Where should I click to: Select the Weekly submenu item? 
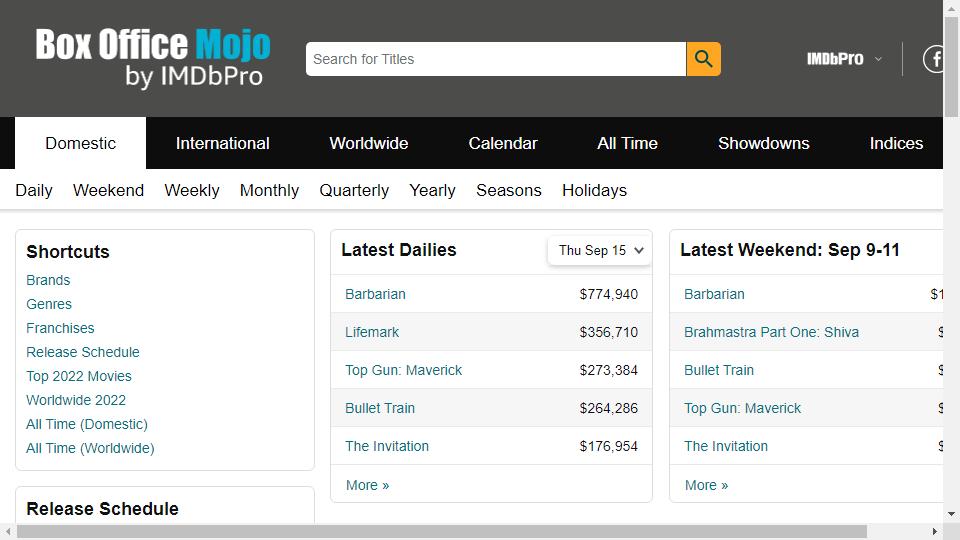point(192,190)
